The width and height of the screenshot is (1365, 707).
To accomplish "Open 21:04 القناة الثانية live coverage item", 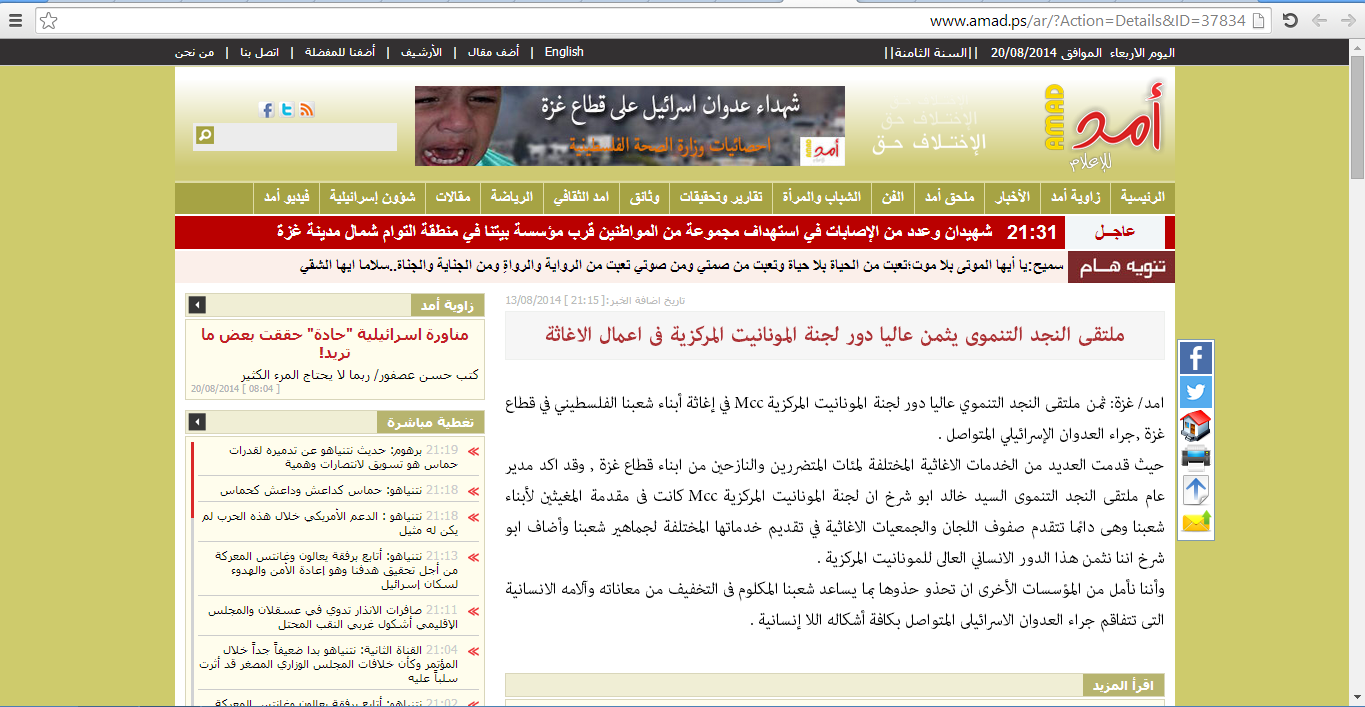I will [328, 663].
